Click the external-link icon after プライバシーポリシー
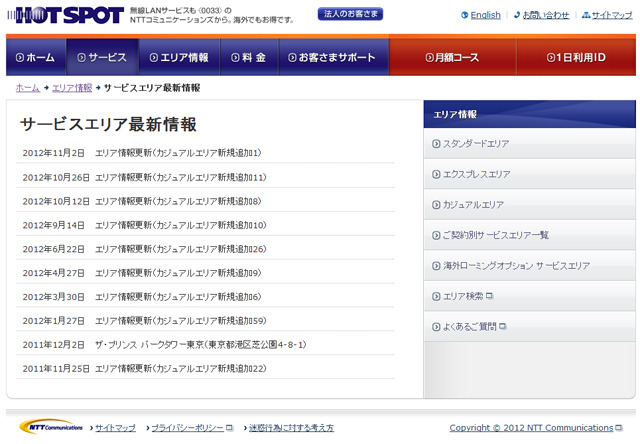The image size is (640, 444). (230, 428)
